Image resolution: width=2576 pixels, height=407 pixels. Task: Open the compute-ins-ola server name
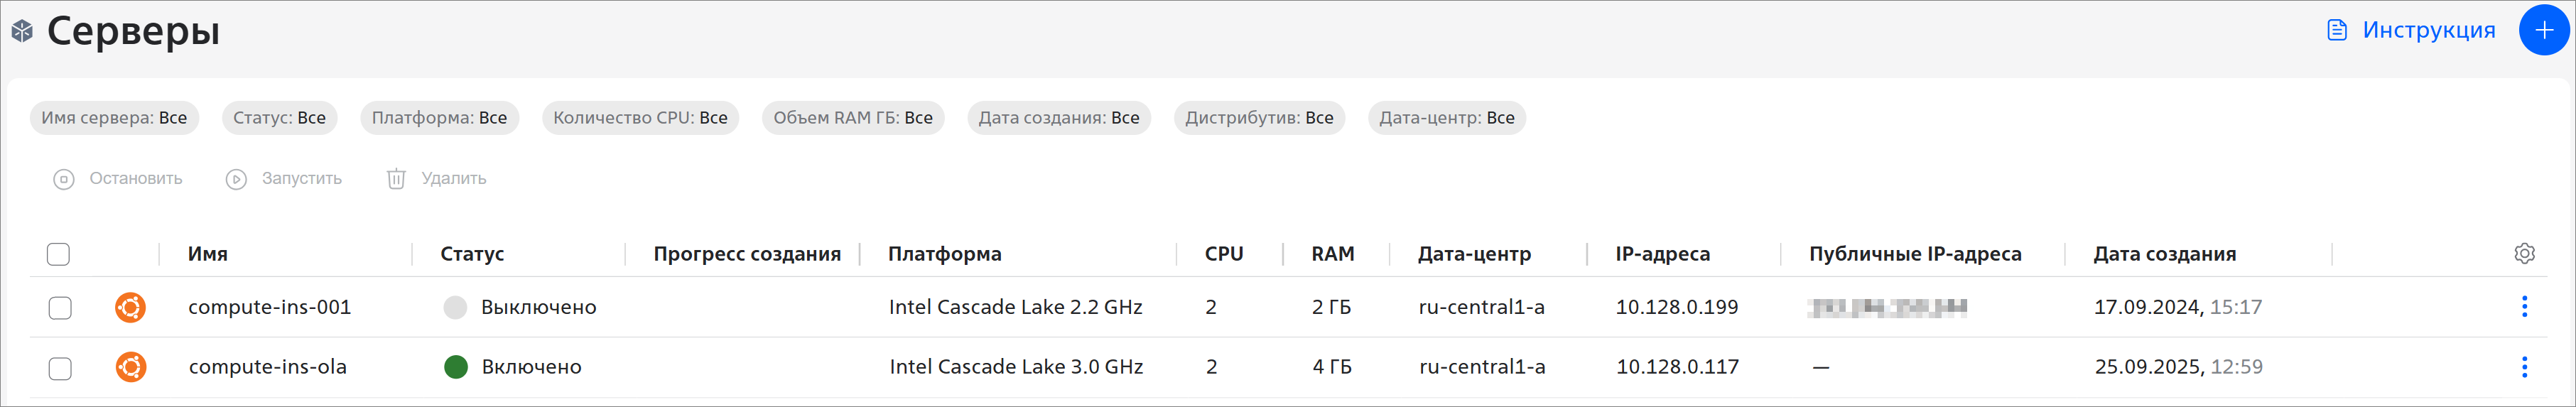click(x=267, y=367)
